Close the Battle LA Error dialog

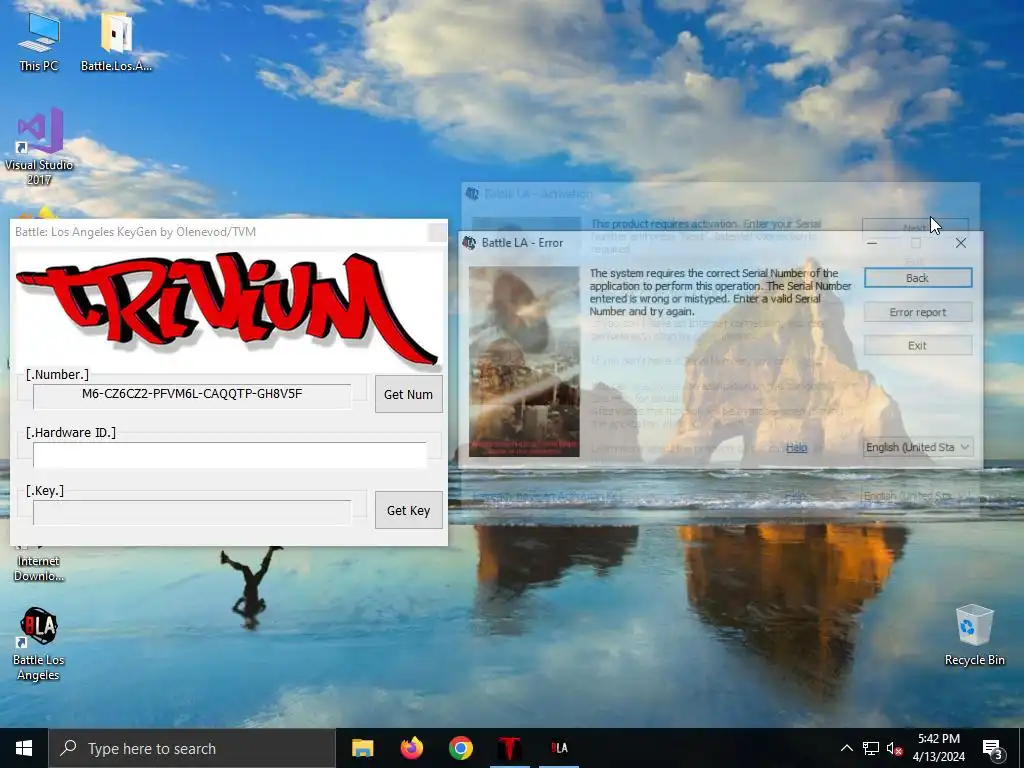(961, 243)
